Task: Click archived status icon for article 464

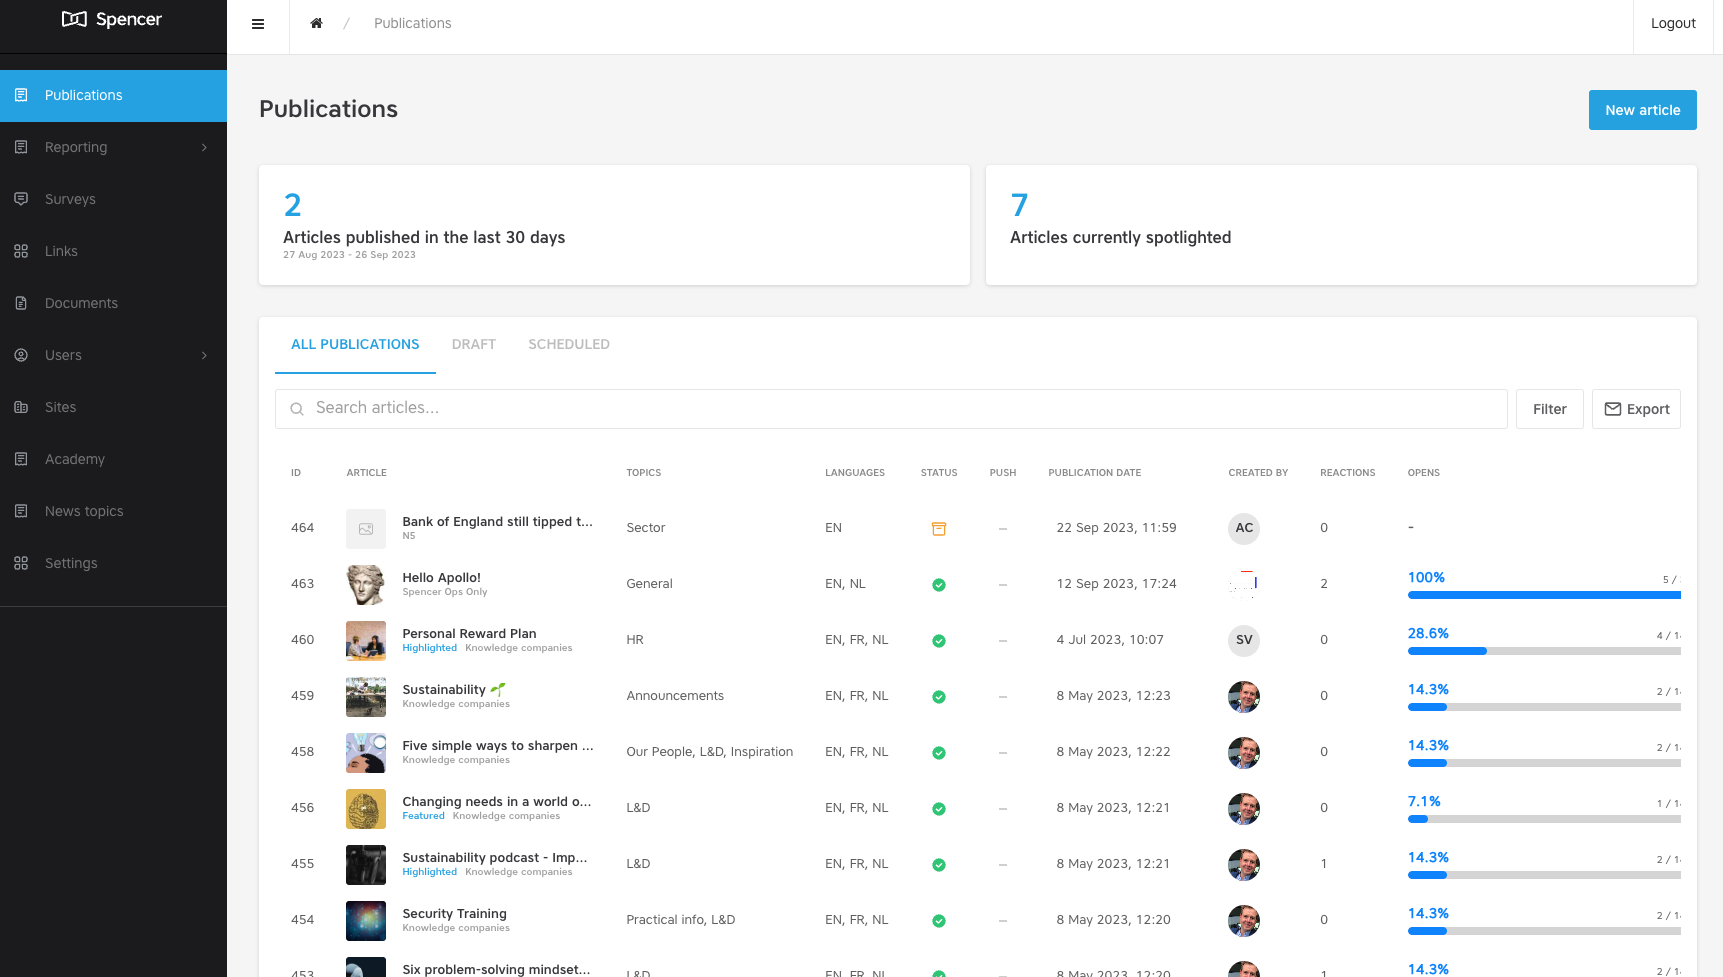Action: coord(939,528)
